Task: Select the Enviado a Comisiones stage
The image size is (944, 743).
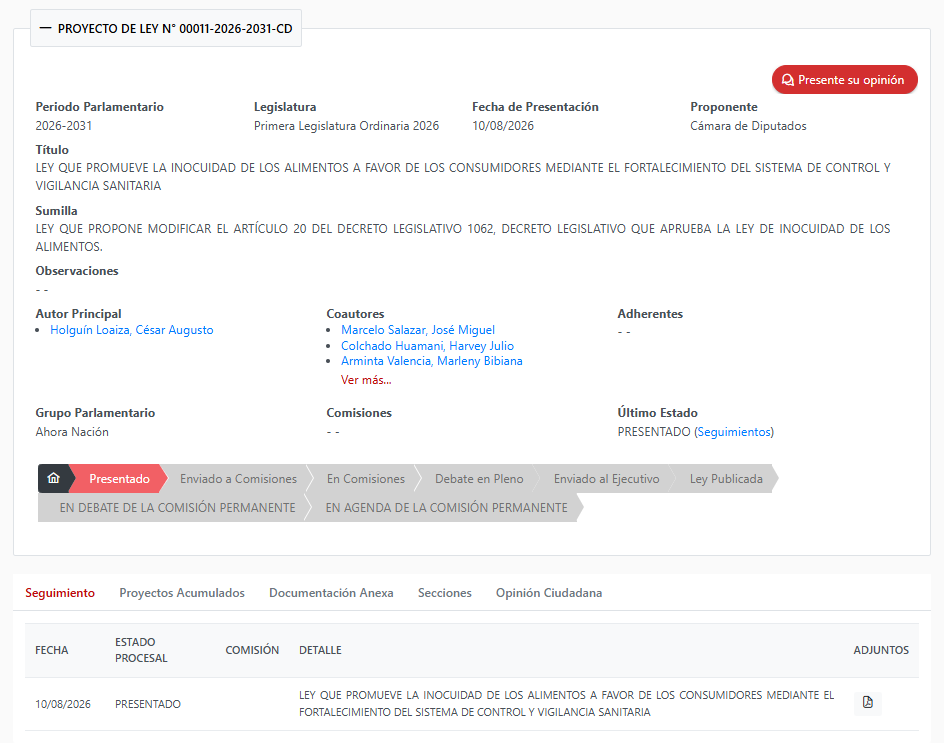Action: 238,479
